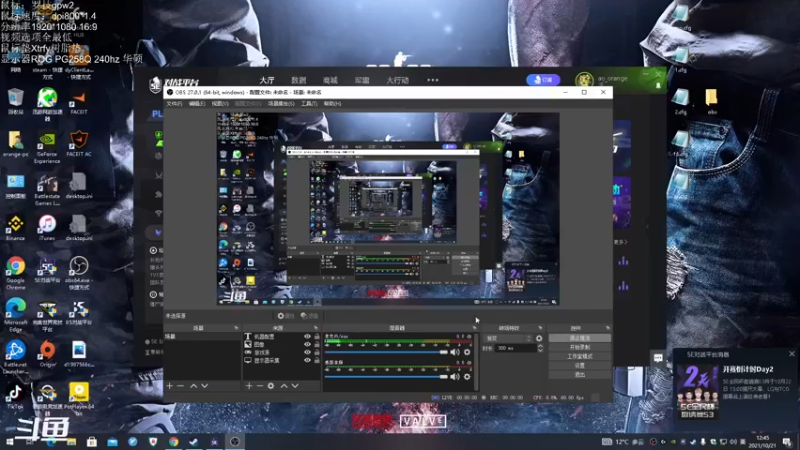800x450 pixels.
Task: Open OBS 设置 Settings from the Controls dock
Action: point(580,366)
